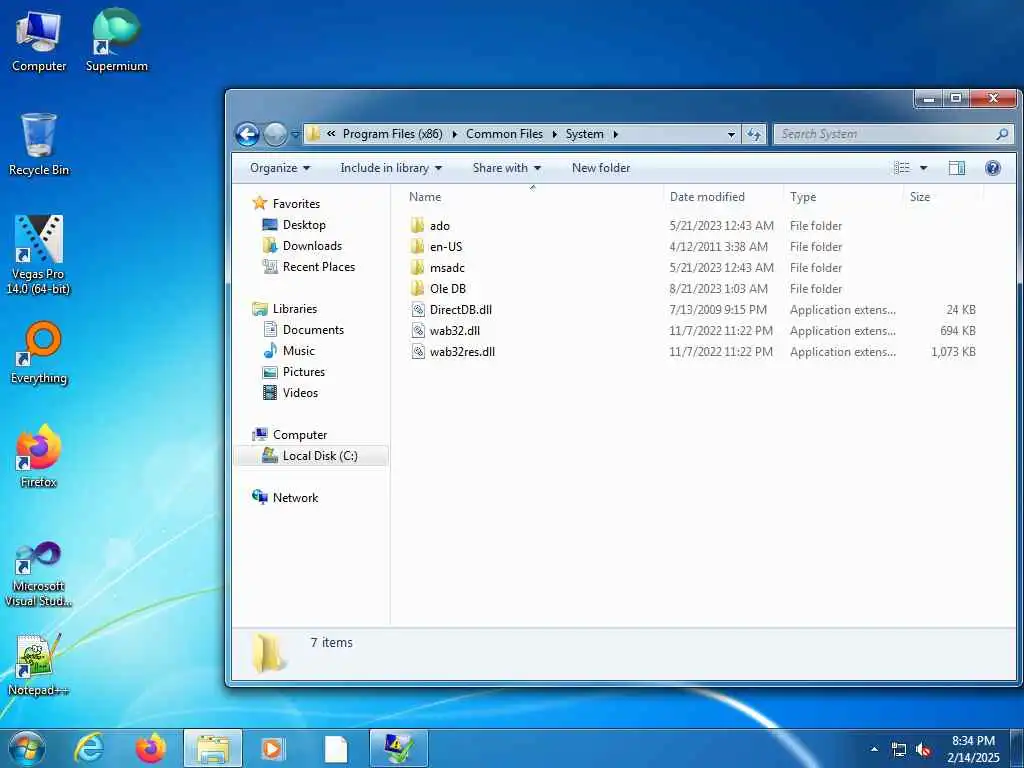This screenshot has height=768, width=1024.
Task: Select the Firefox desktop shortcut
Action: pyautogui.click(x=39, y=456)
